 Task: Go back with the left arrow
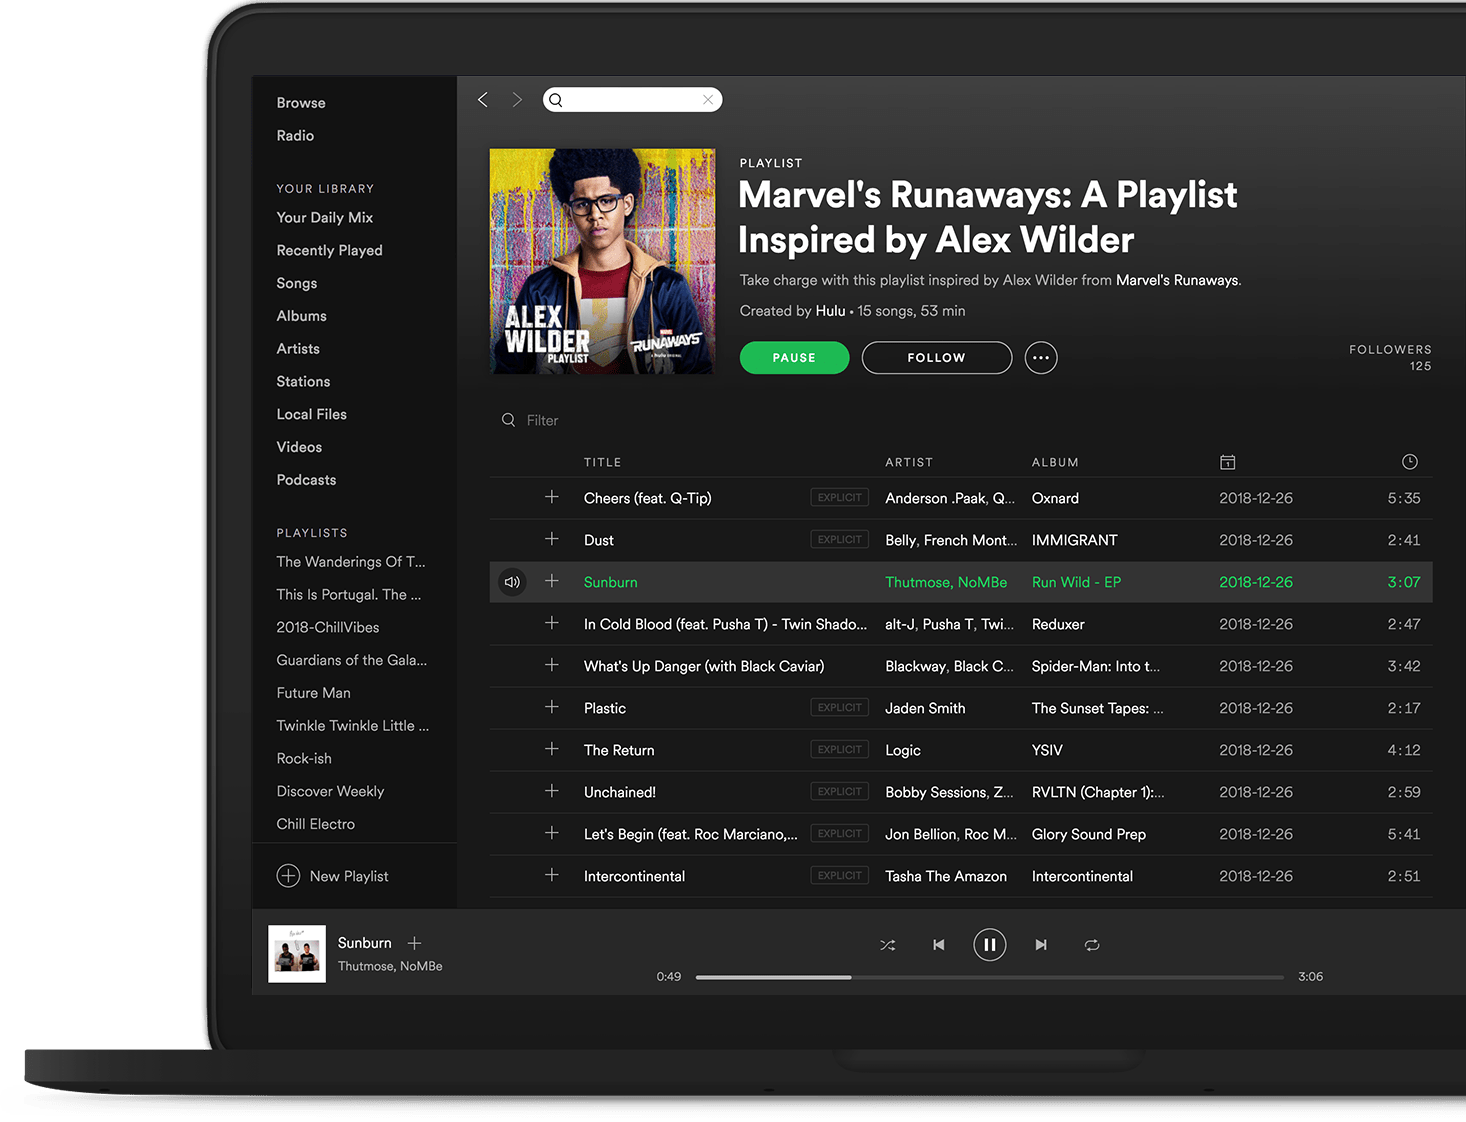(483, 100)
